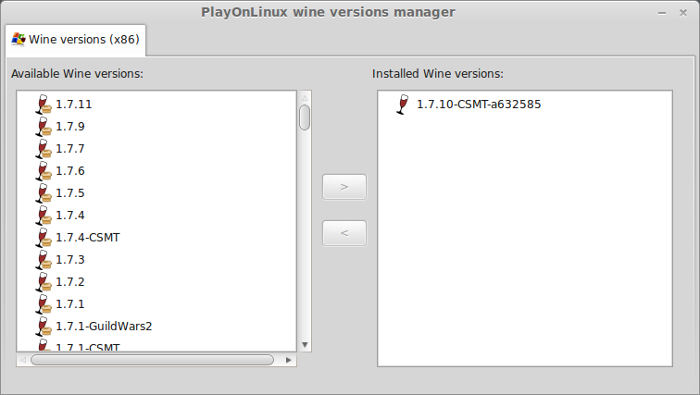The width and height of the screenshot is (700, 395).
Task: Click the wine icon beside version 1.7.9
Action: (x=43, y=127)
